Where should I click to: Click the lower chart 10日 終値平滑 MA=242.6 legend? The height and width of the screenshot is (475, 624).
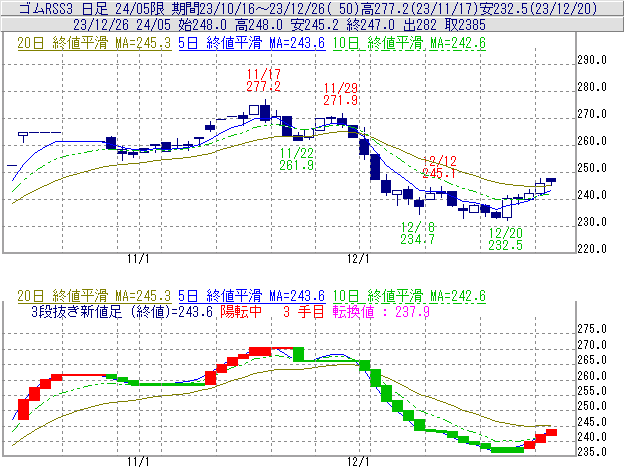coord(409,296)
